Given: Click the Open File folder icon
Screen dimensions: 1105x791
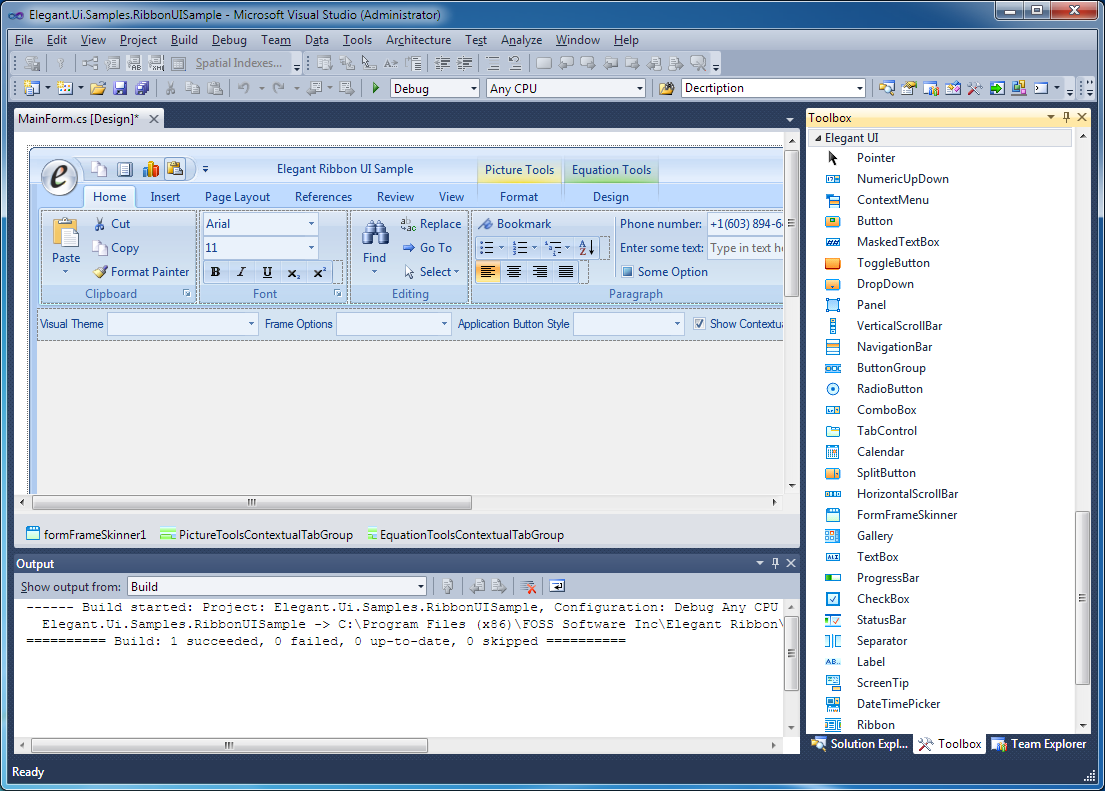Looking at the screenshot, I should click(98, 88).
